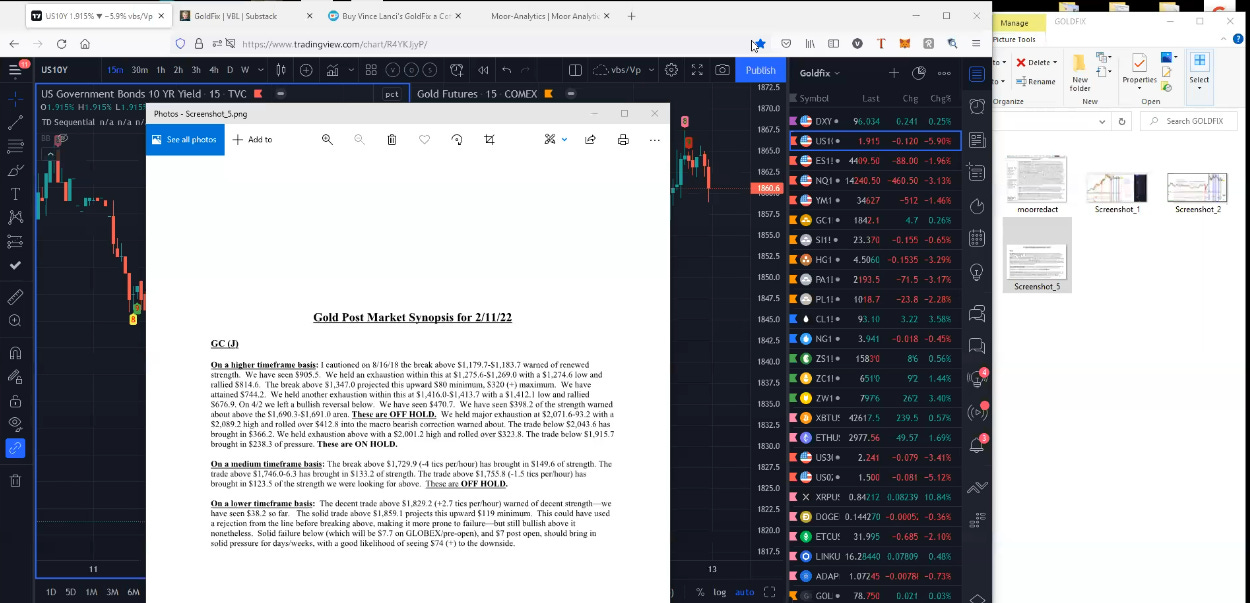Viewport: 1250px width, 603px height.
Task: Select the DXY row in watchlist
Action: point(875,121)
